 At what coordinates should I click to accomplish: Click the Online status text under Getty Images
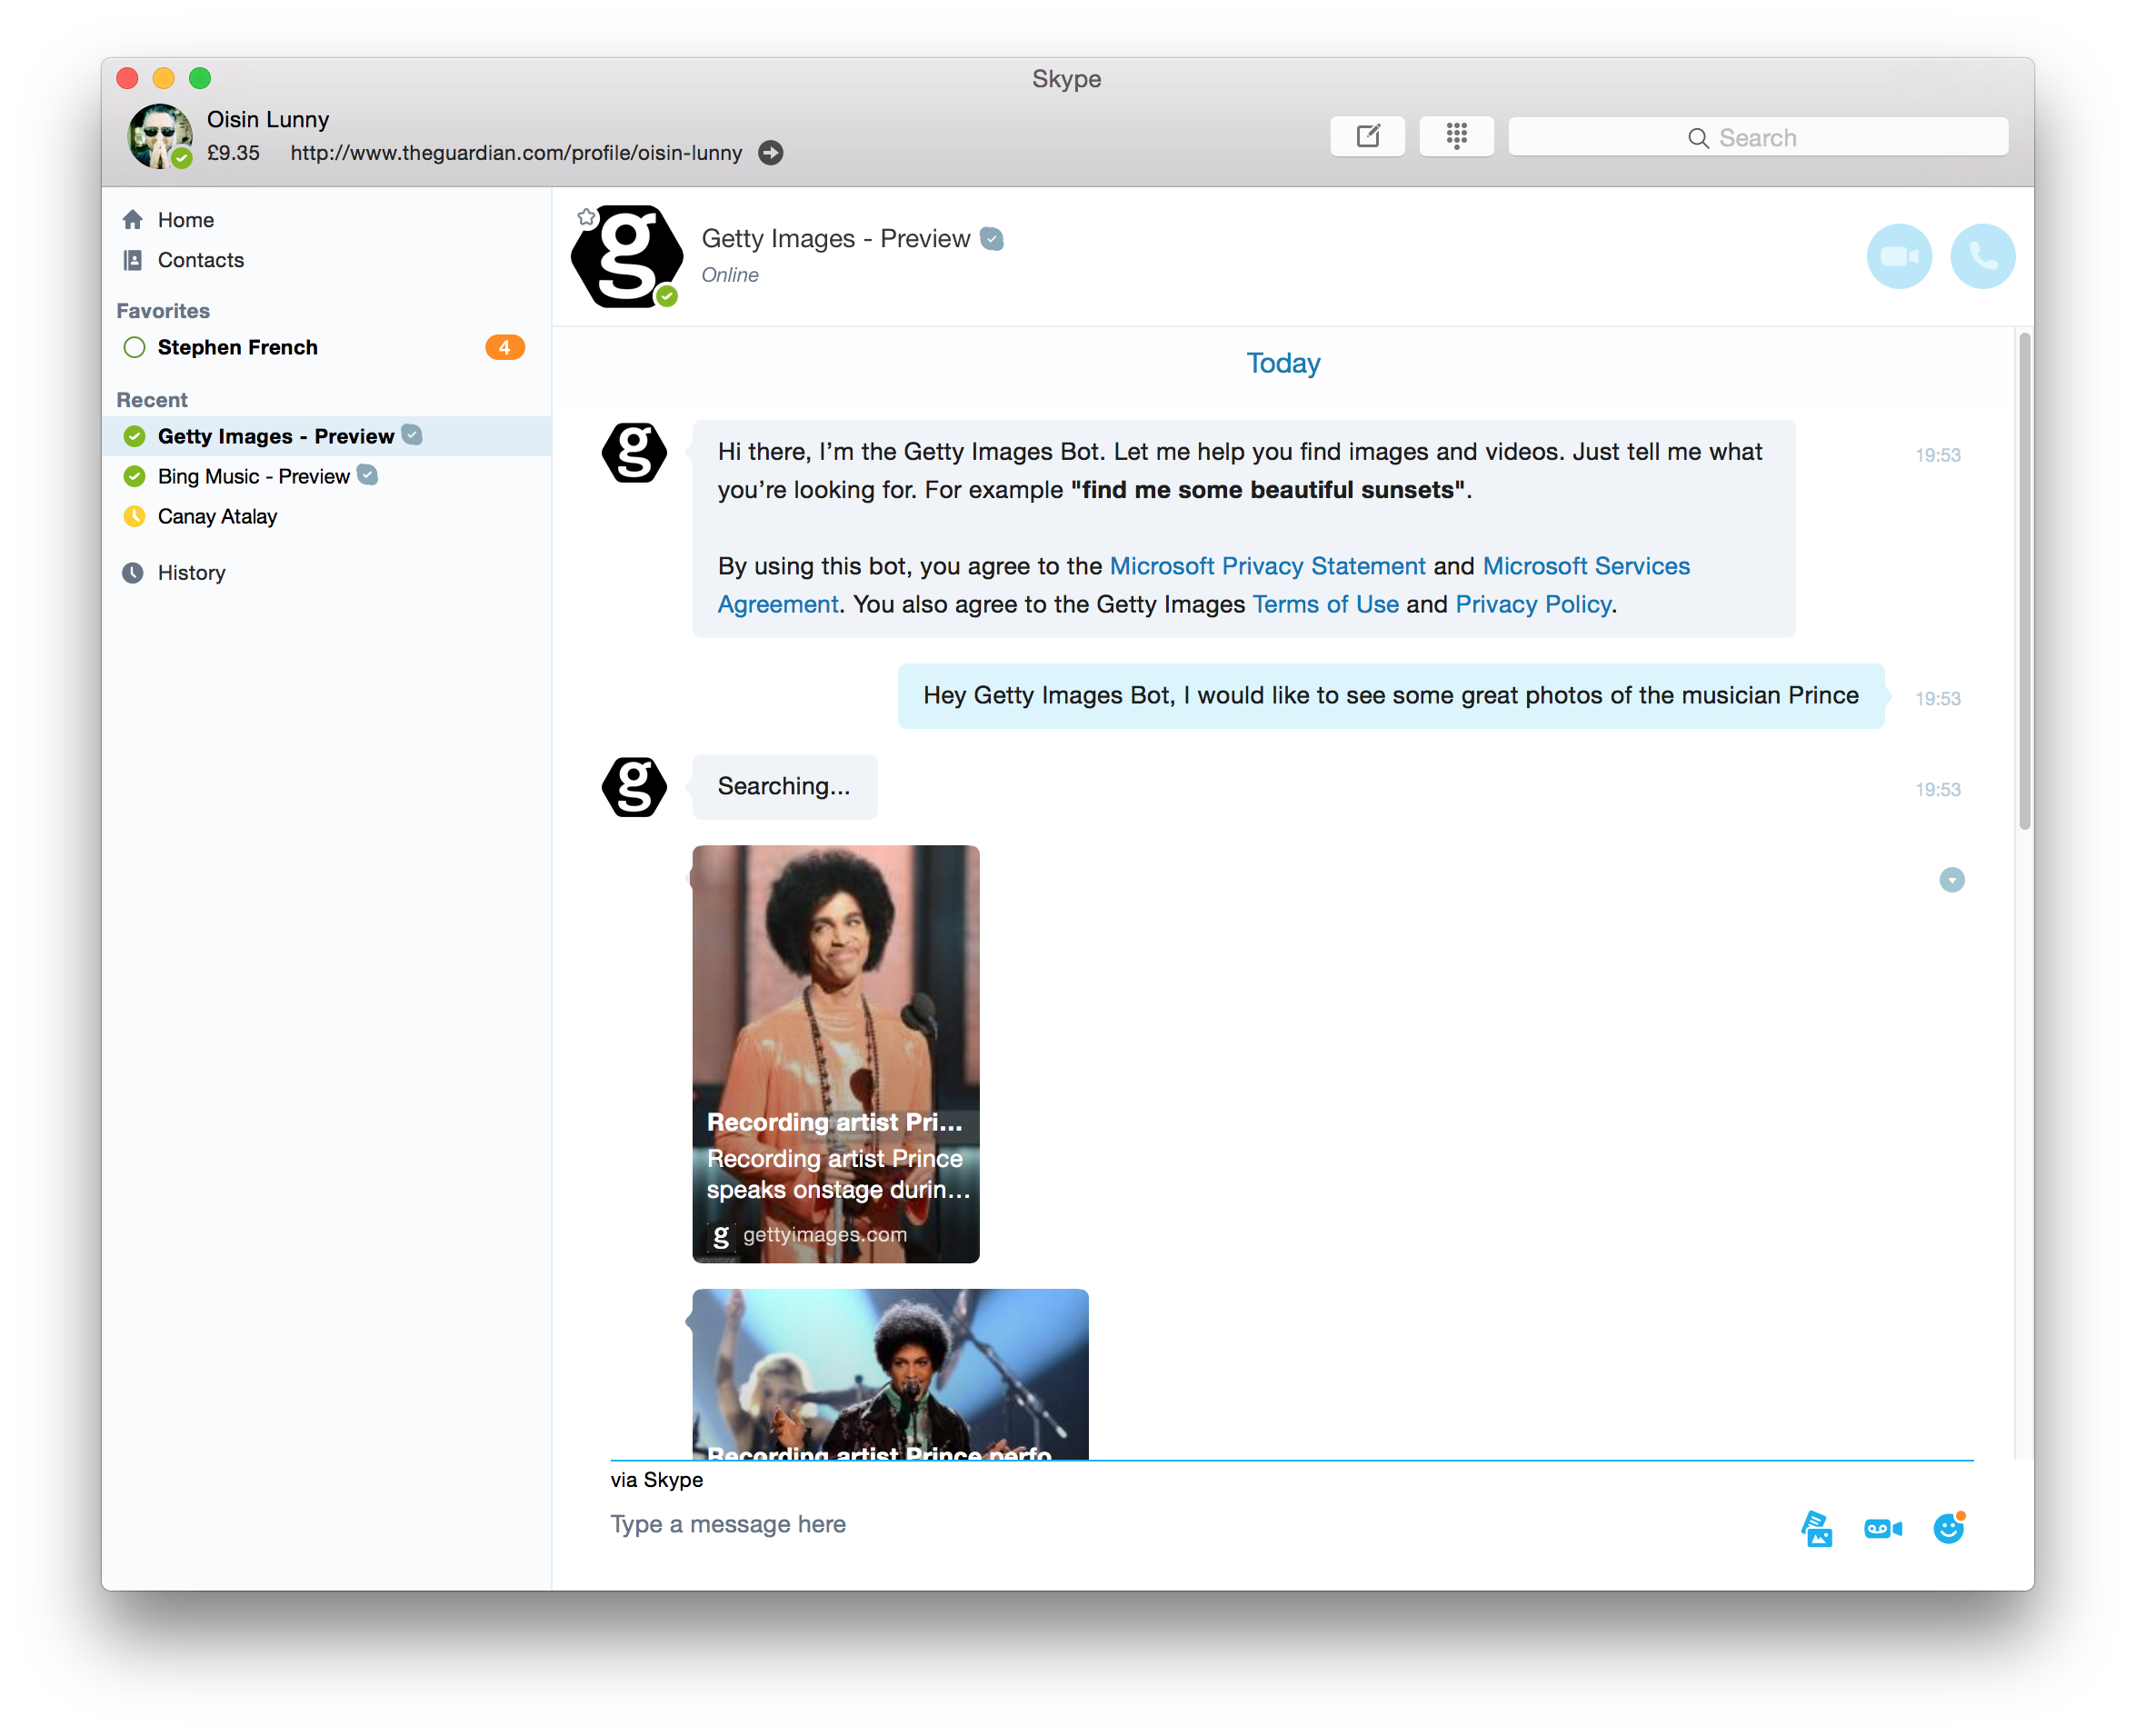729,275
